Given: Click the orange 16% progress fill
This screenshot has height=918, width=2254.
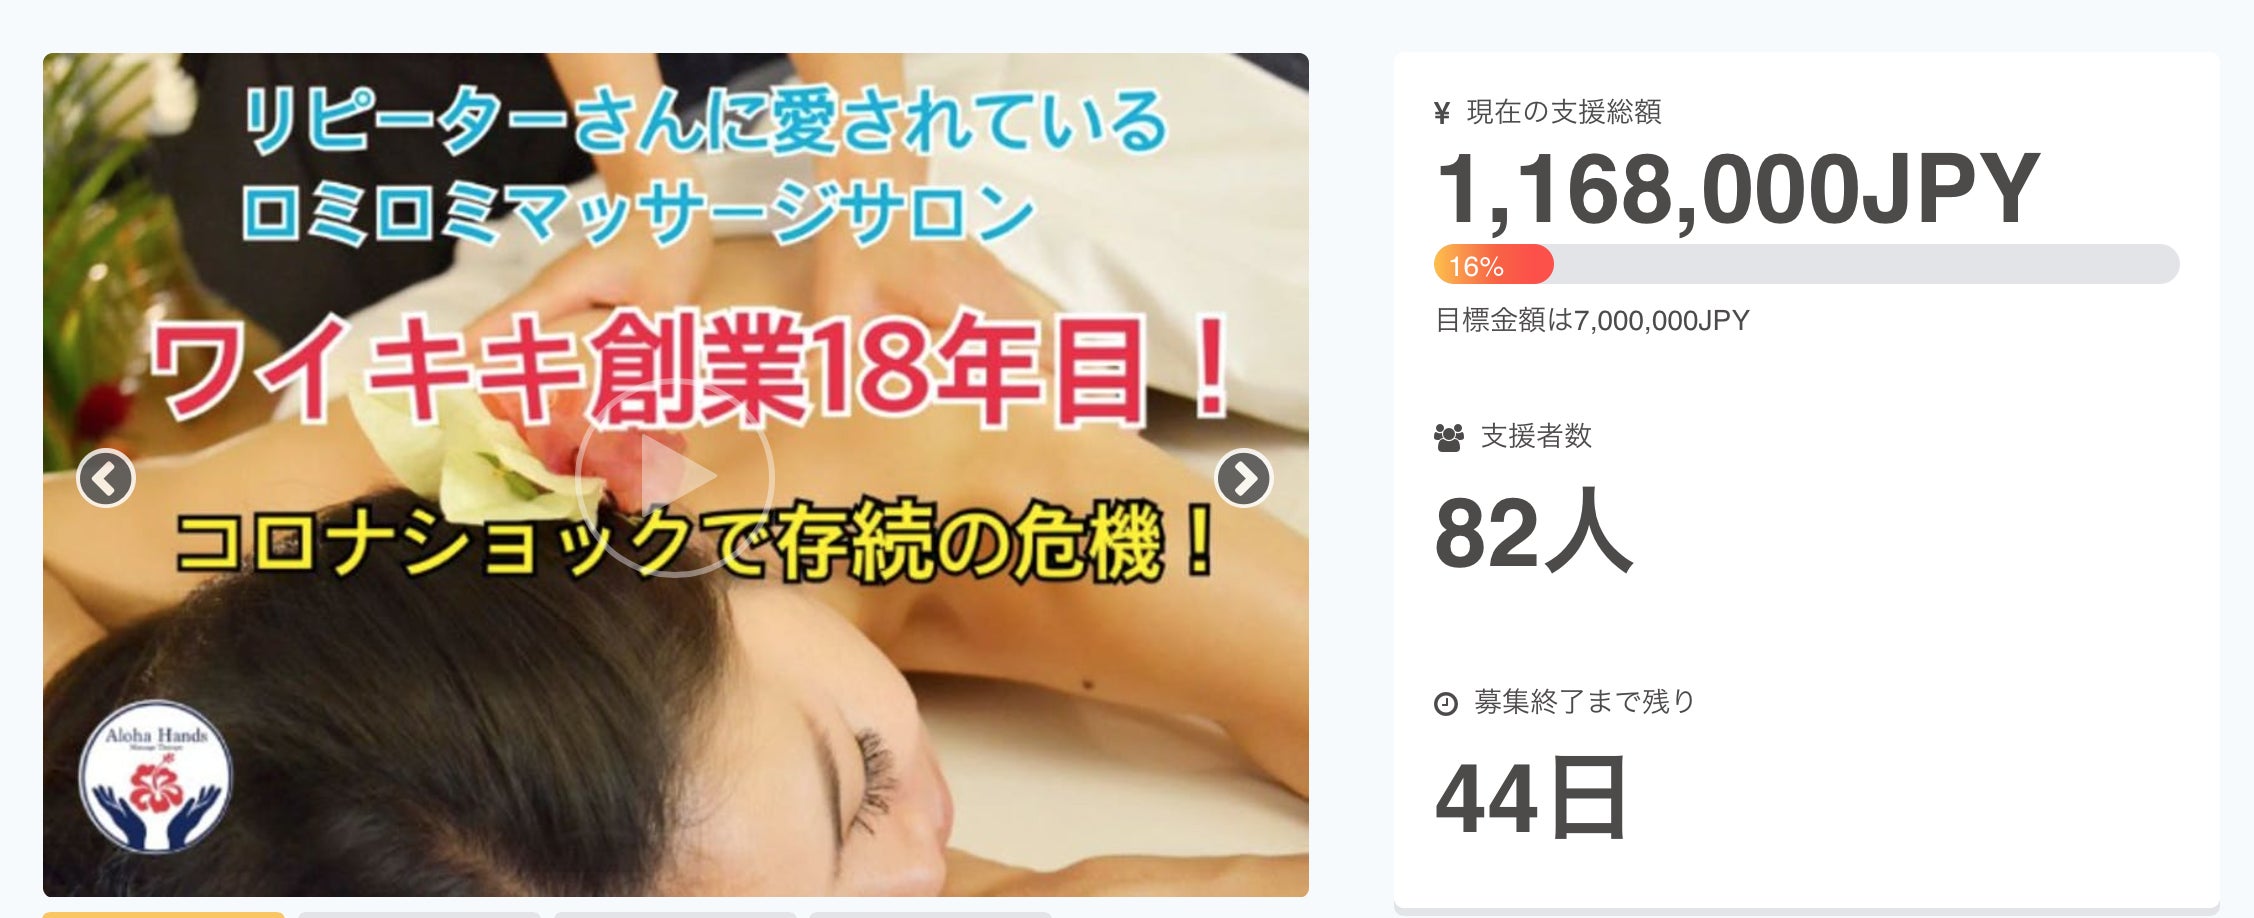Looking at the screenshot, I should point(1493,265).
